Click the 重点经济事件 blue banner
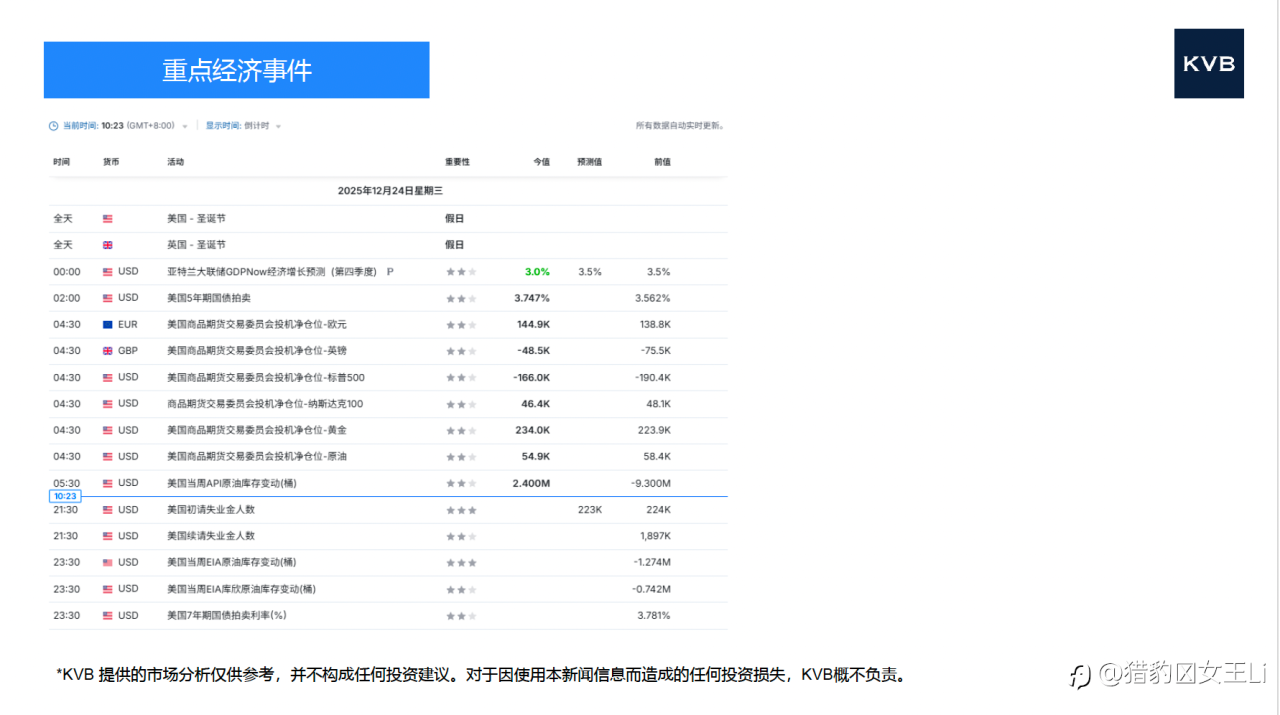Viewport: 1280px width, 715px height. pos(237,70)
